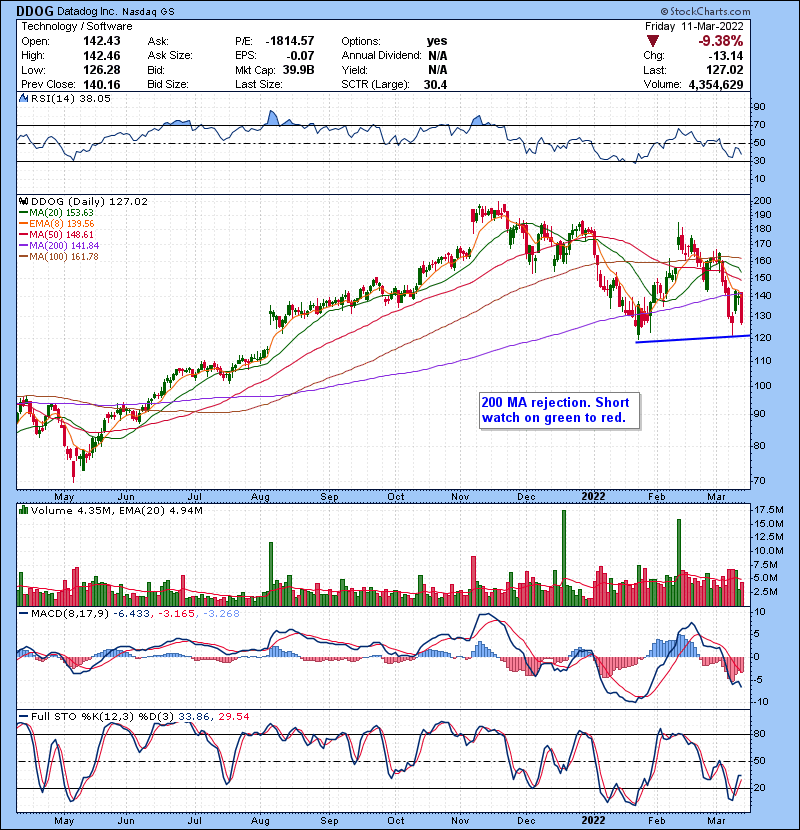Click the Volume 4.35M, EMA(20) 4.94M label
The width and height of the screenshot is (800, 830).
coord(116,511)
